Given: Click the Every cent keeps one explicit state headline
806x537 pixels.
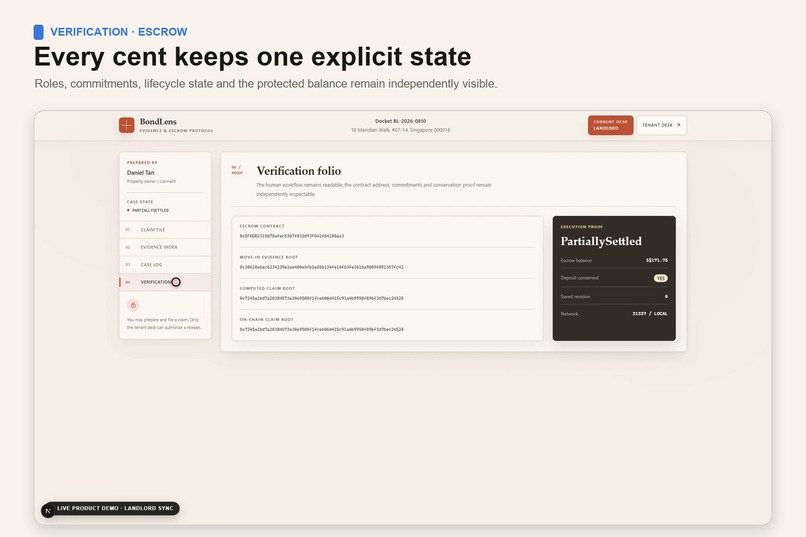Looking at the screenshot, I should click(252, 57).
